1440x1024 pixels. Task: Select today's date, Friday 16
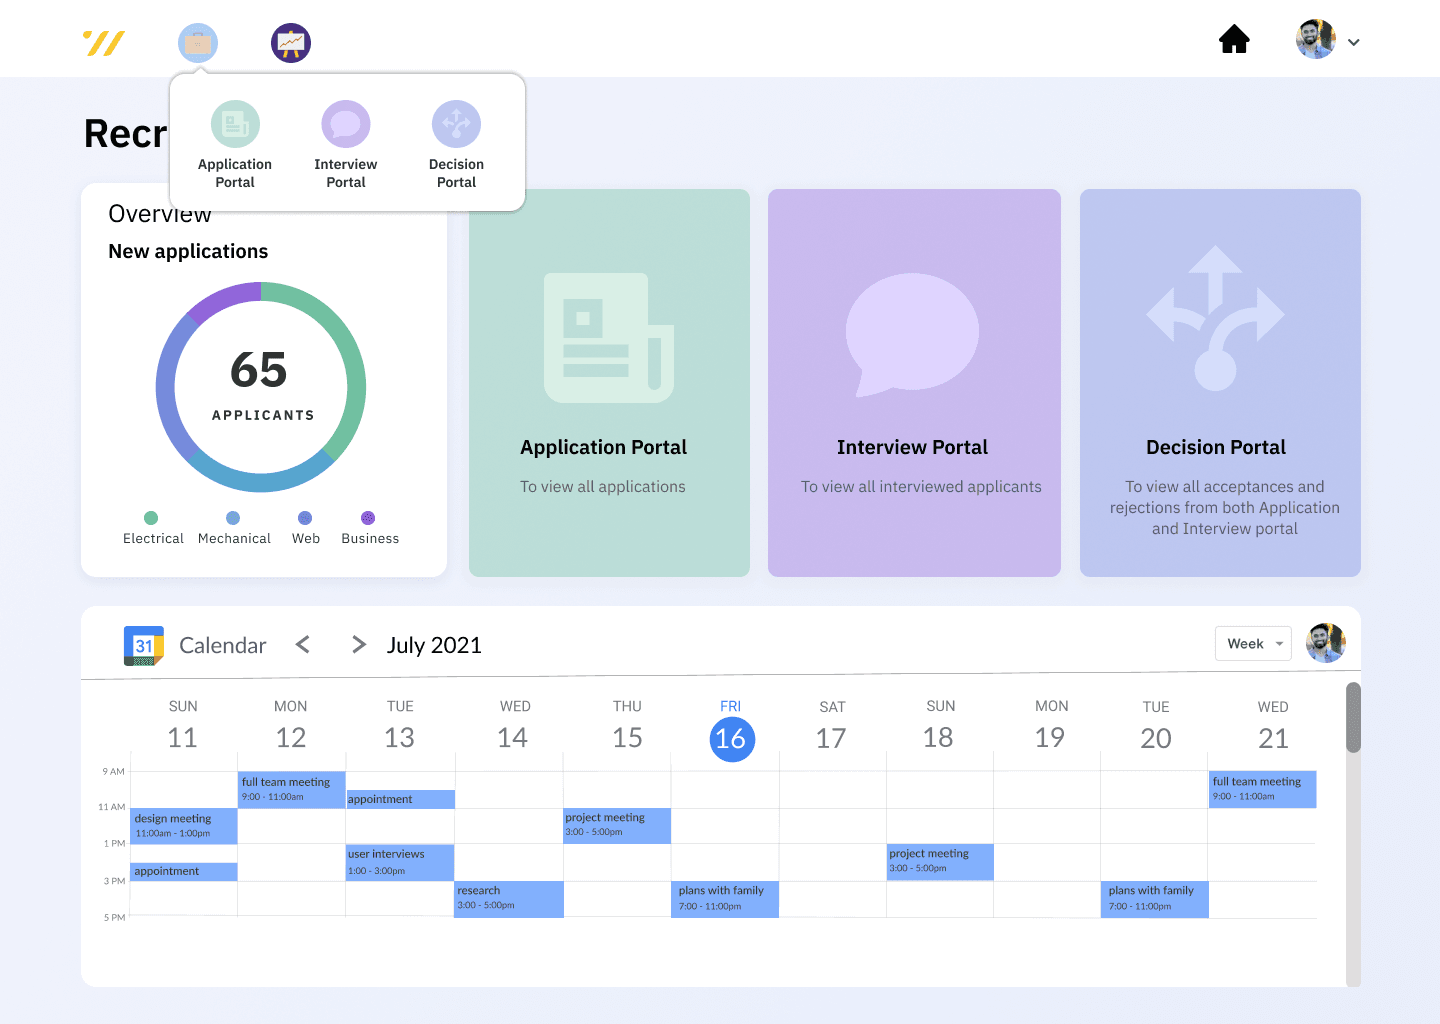point(732,739)
